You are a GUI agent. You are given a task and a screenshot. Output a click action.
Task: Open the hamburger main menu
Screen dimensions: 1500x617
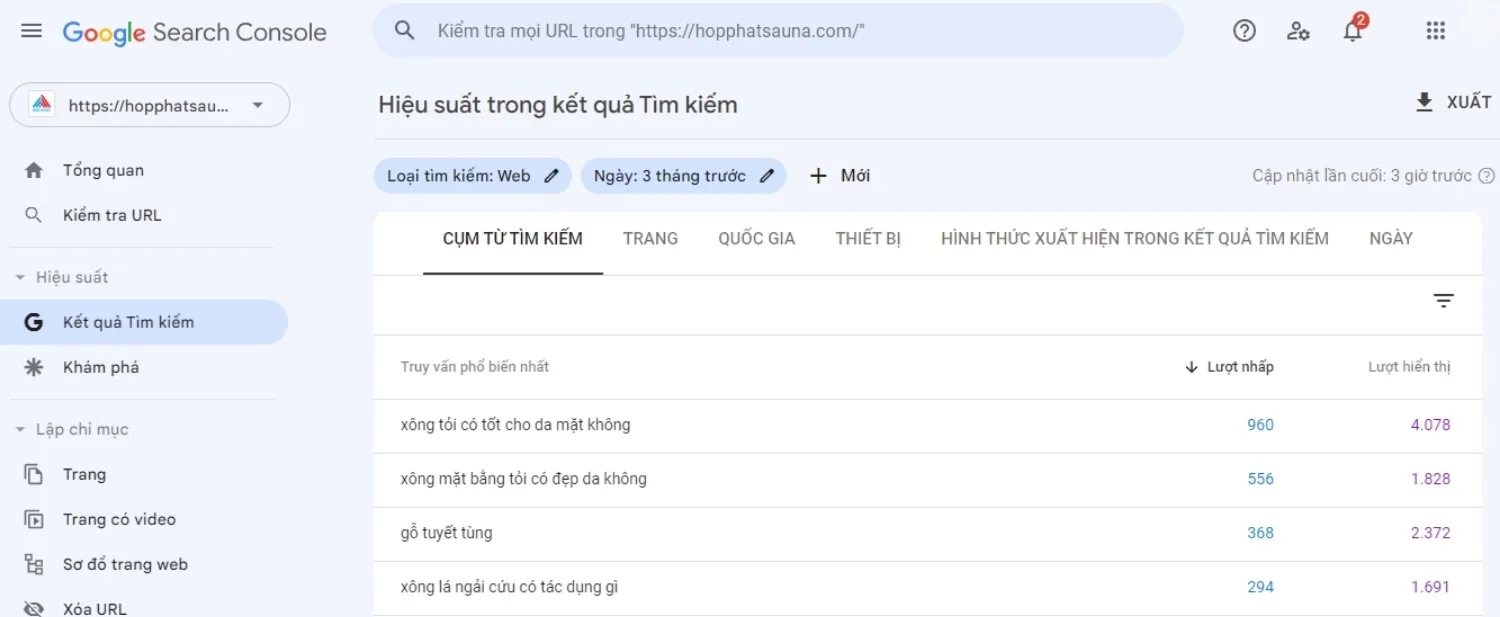32,31
